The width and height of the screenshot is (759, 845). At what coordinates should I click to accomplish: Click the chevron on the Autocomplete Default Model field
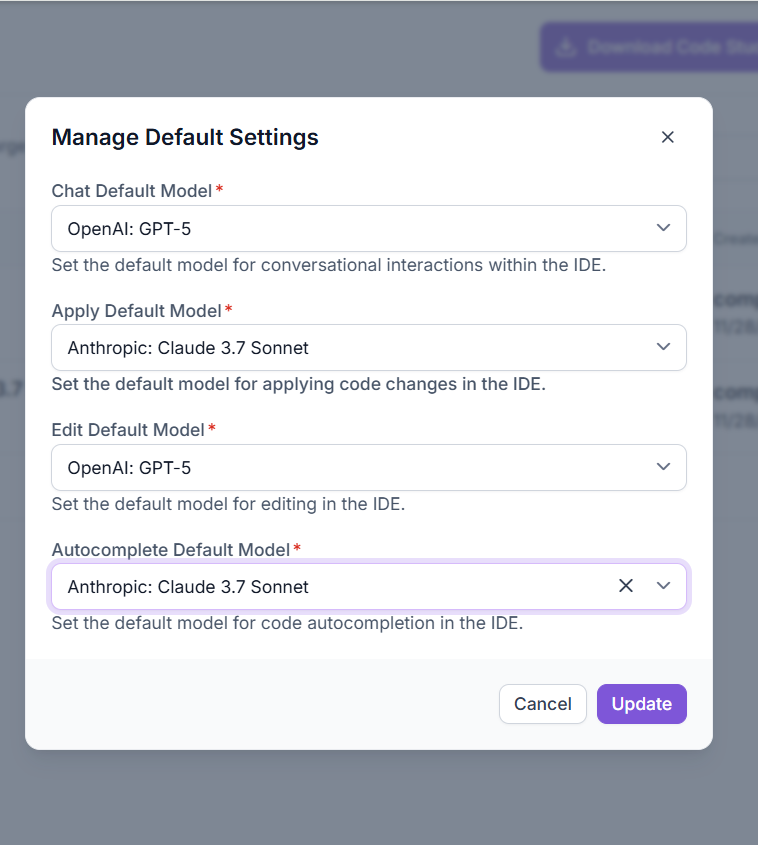(x=663, y=586)
